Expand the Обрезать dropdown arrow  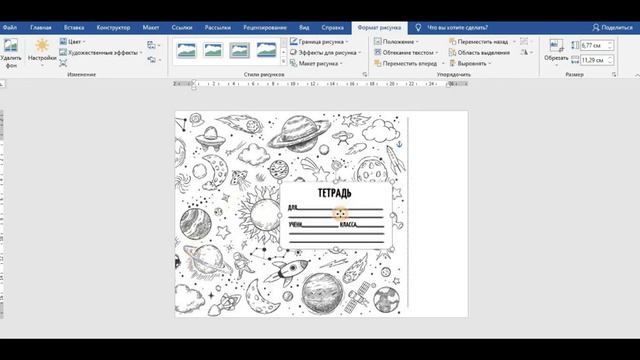(x=556, y=64)
